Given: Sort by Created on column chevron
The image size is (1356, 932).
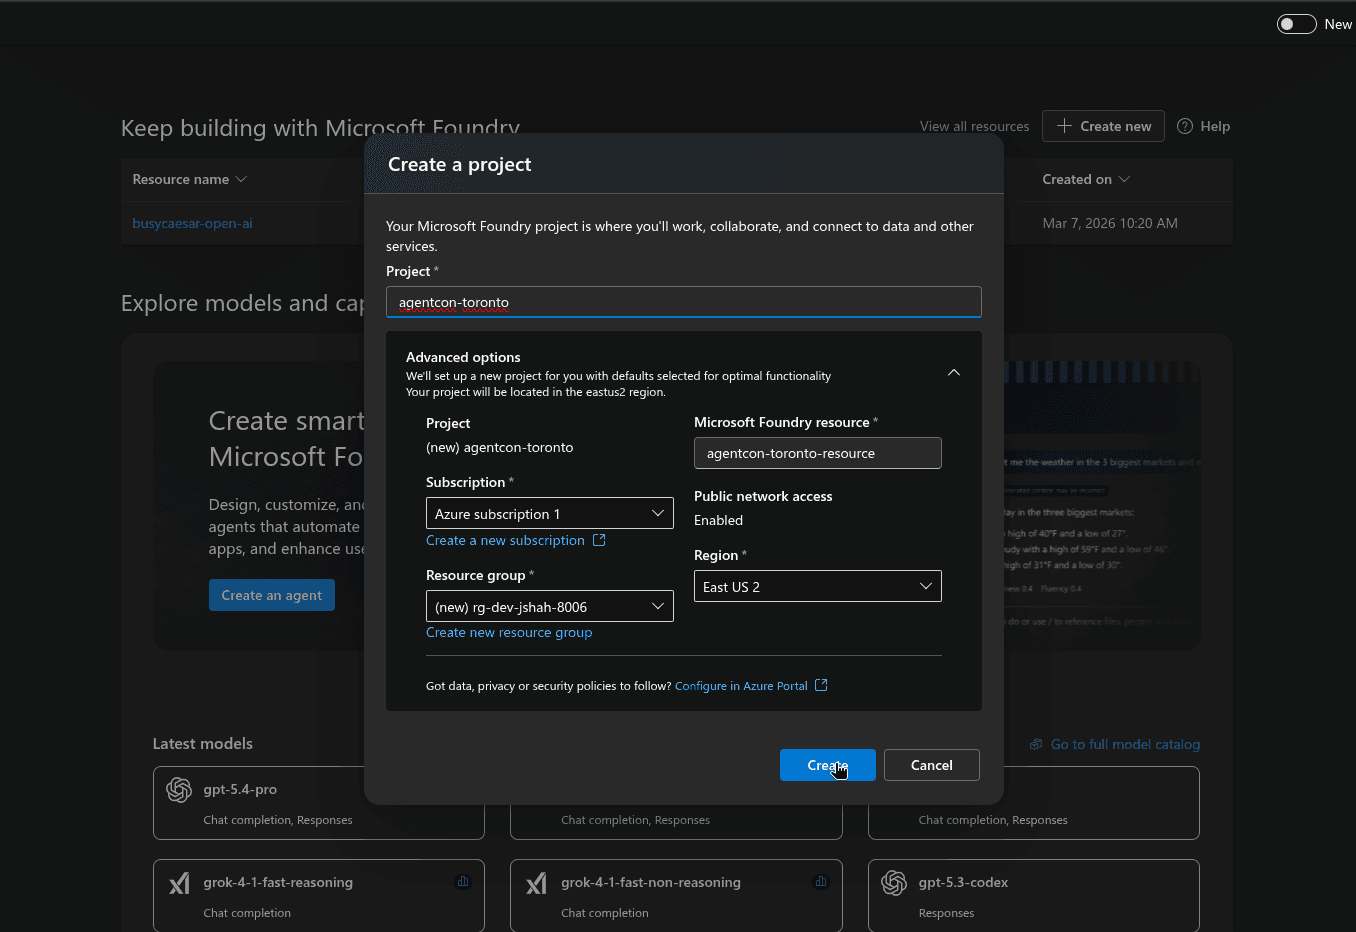Looking at the screenshot, I should click(1124, 179).
